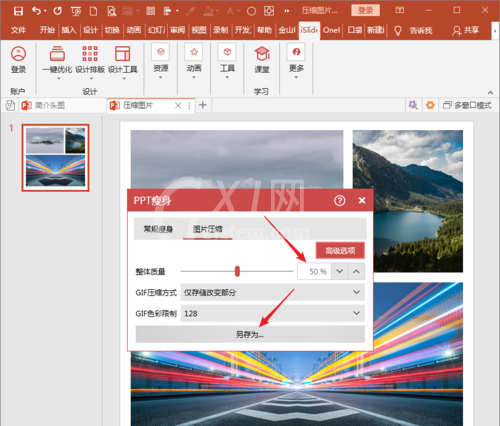Select slide 1 thumbnail

click(x=56, y=158)
